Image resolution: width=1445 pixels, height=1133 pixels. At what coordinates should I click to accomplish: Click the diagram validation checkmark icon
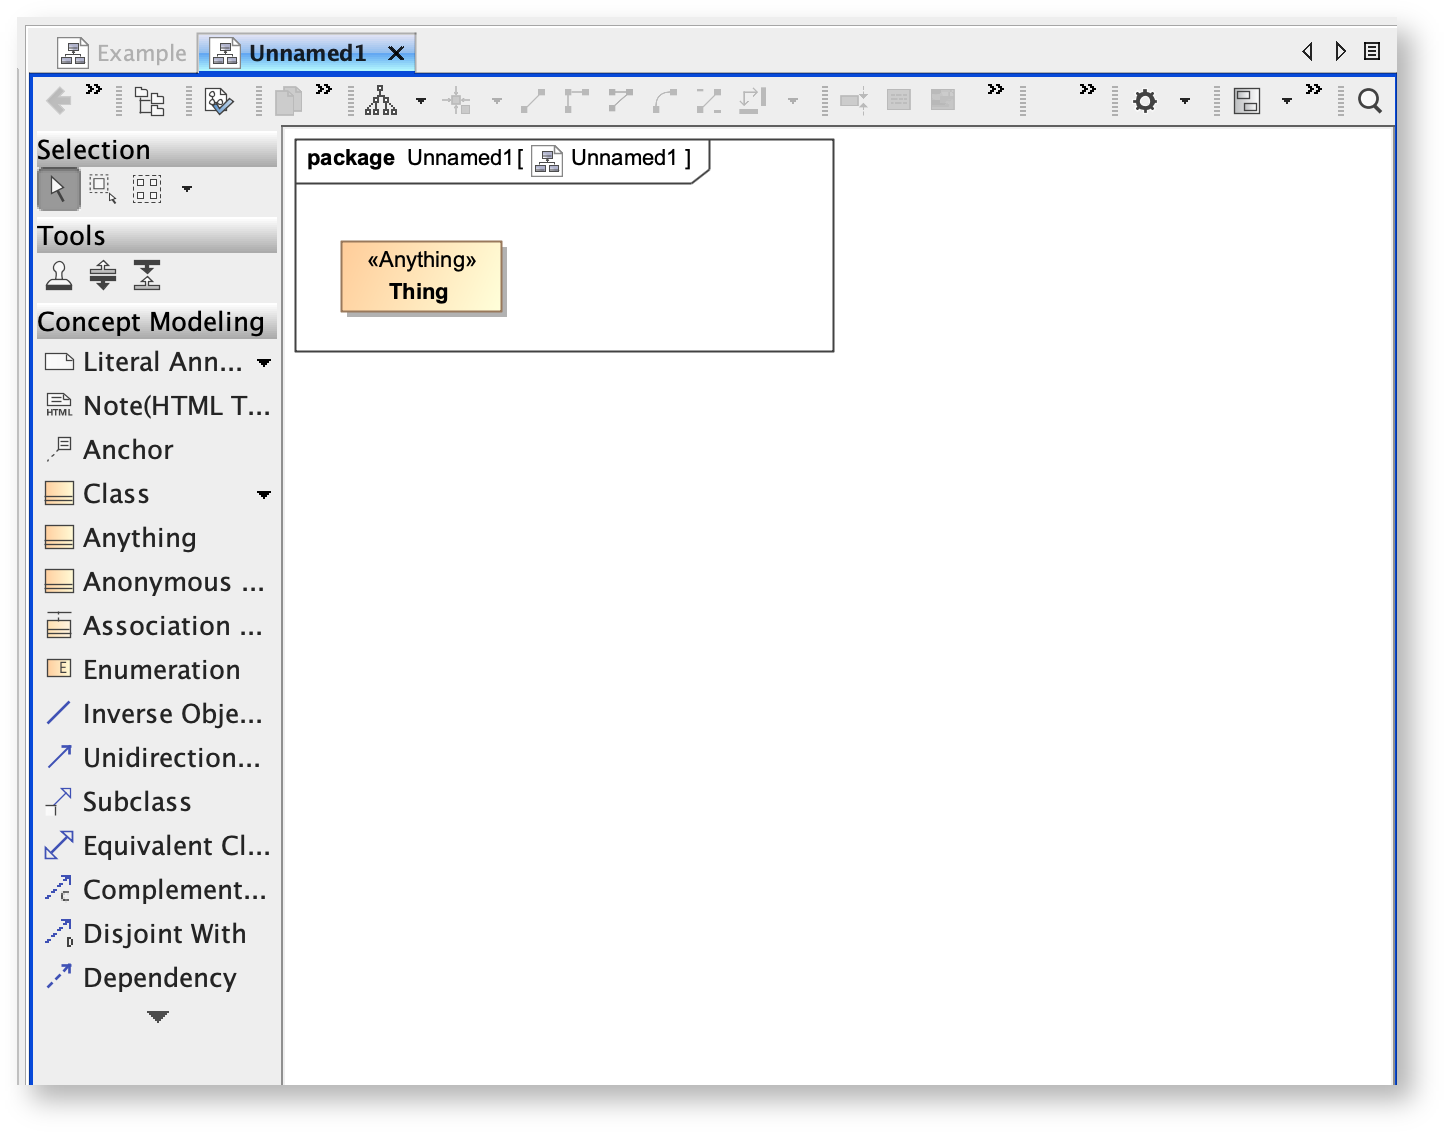coord(218,101)
